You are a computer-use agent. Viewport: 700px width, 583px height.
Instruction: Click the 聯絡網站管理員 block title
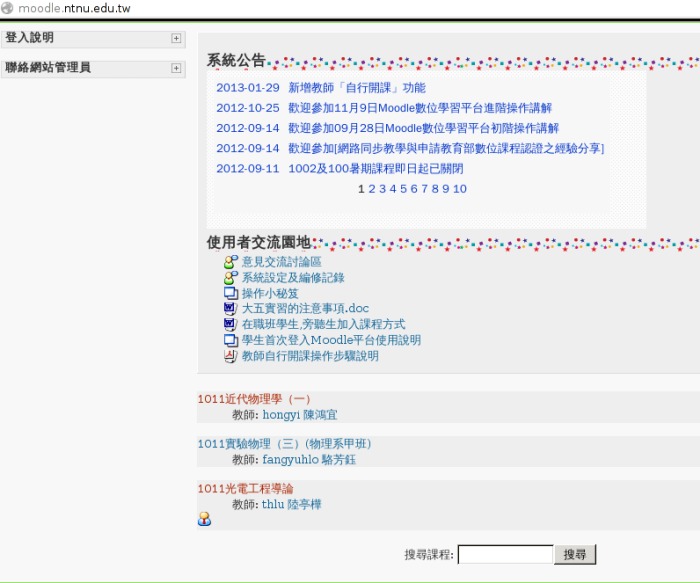[x=48, y=67]
